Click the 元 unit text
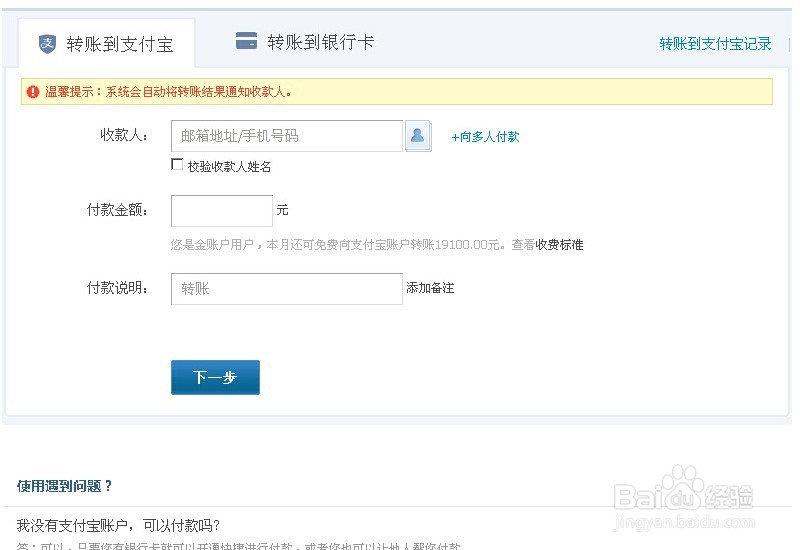Screen dimensions: 800x550 (283, 210)
